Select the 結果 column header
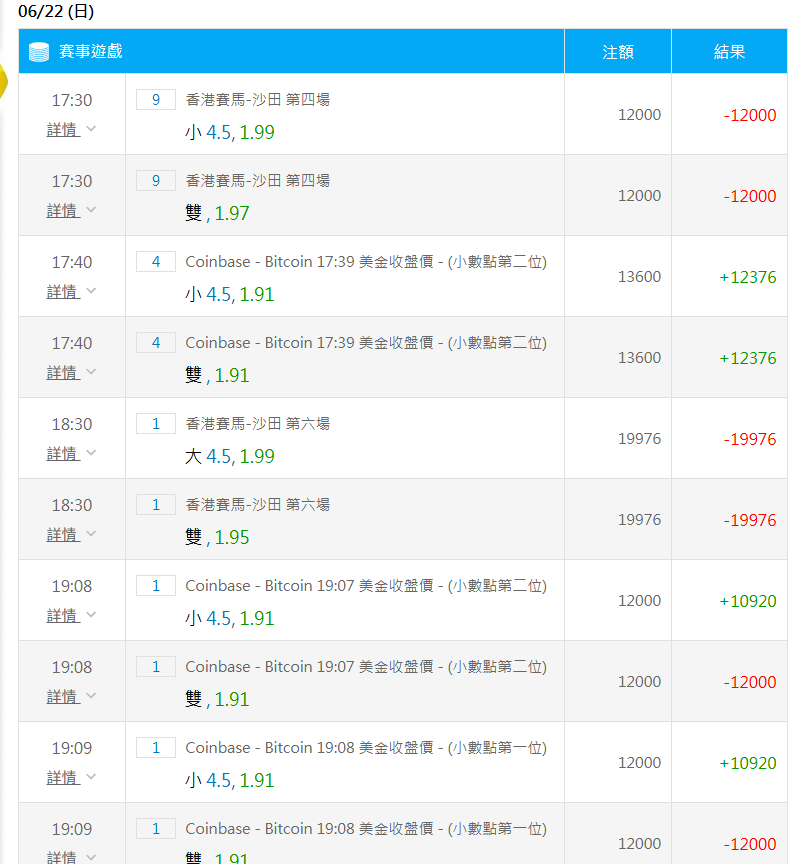The image size is (791, 864). [x=729, y=52]
